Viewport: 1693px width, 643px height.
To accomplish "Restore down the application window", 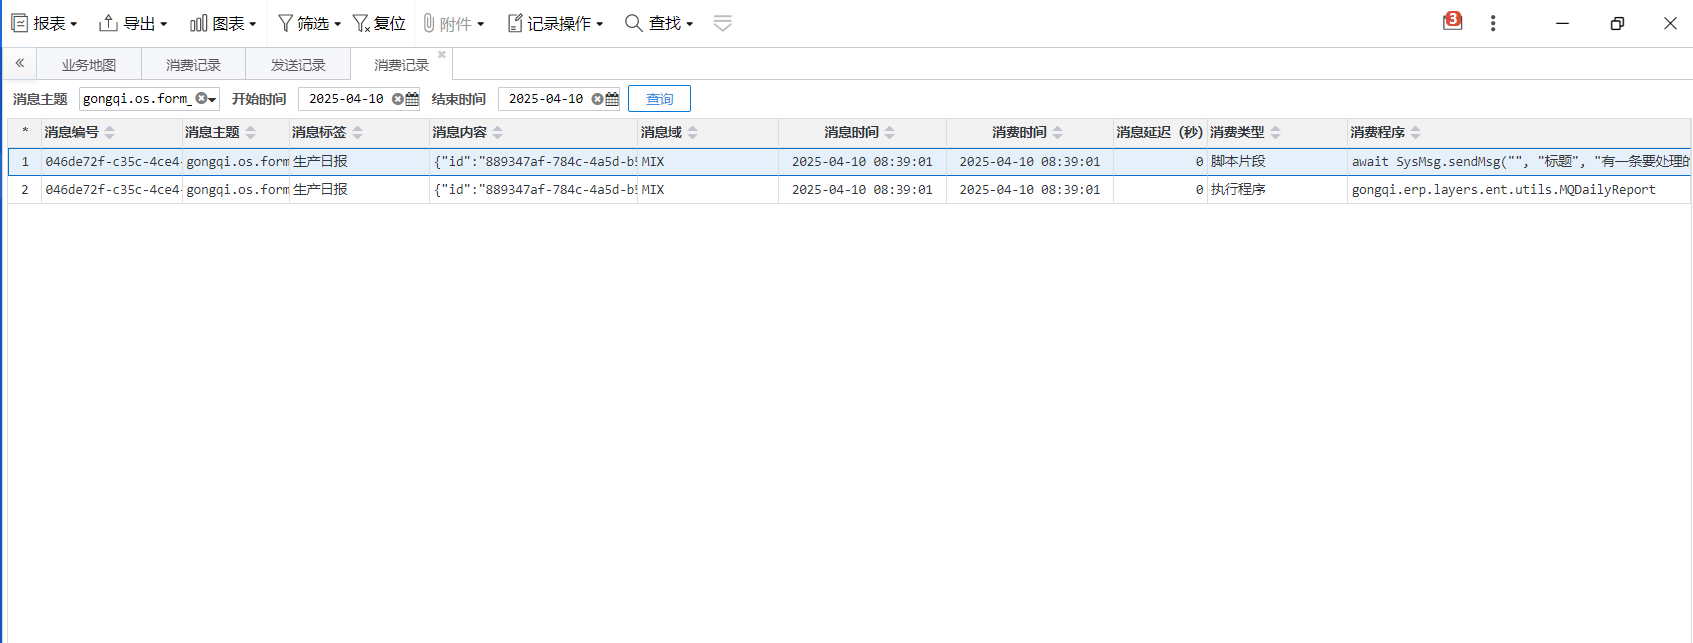I will pyautogui.click(x=1617, y=23).
